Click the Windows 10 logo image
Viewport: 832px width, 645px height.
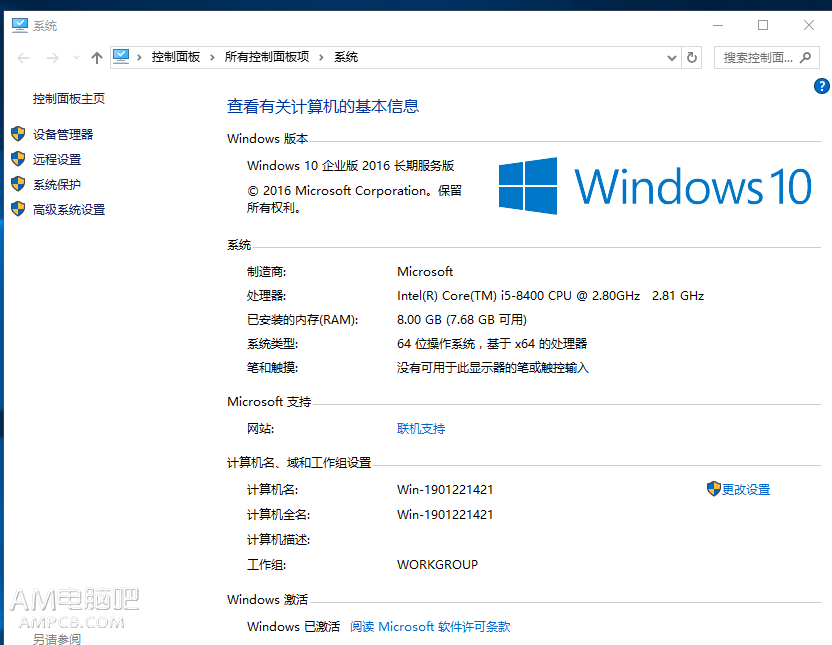click(x=655, y=186)
